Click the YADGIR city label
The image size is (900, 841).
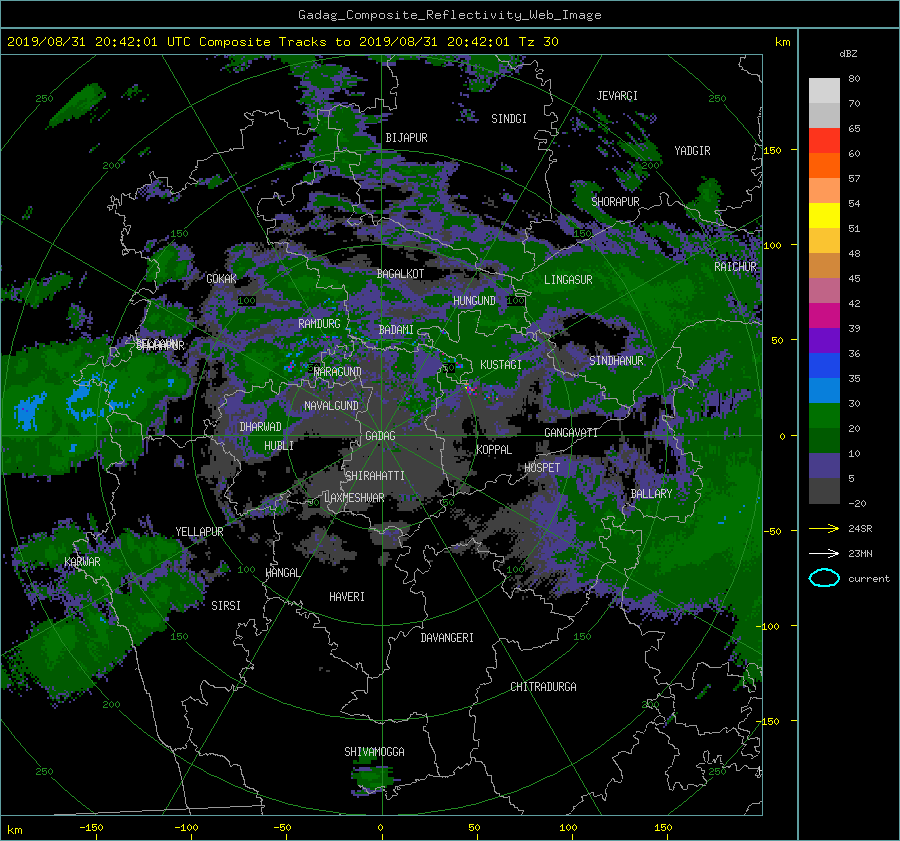tap(692, 151)
